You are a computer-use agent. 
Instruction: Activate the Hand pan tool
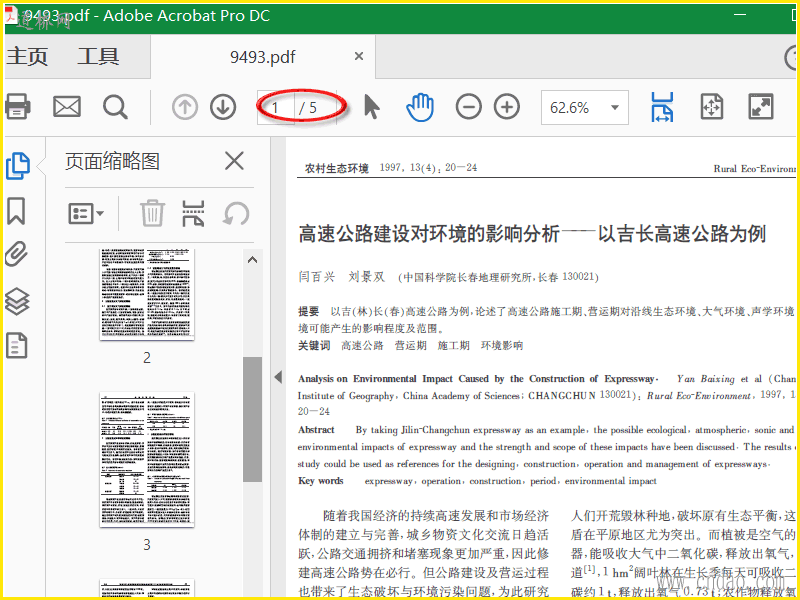tap(420, 107)
